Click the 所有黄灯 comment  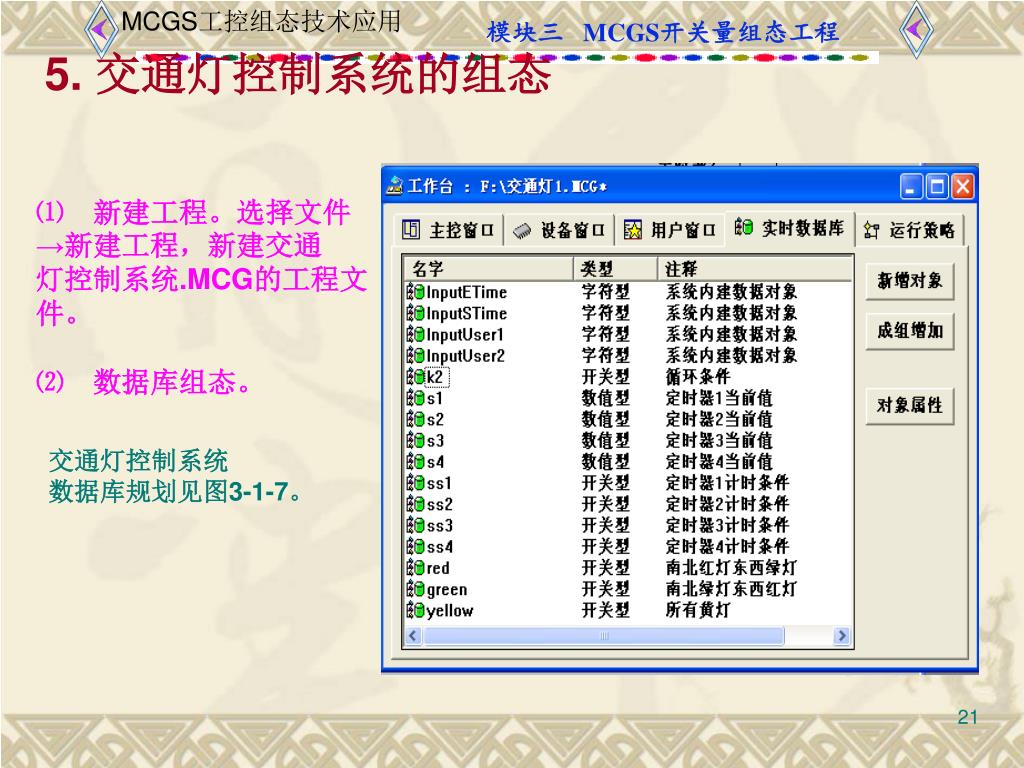coord(697,611)
